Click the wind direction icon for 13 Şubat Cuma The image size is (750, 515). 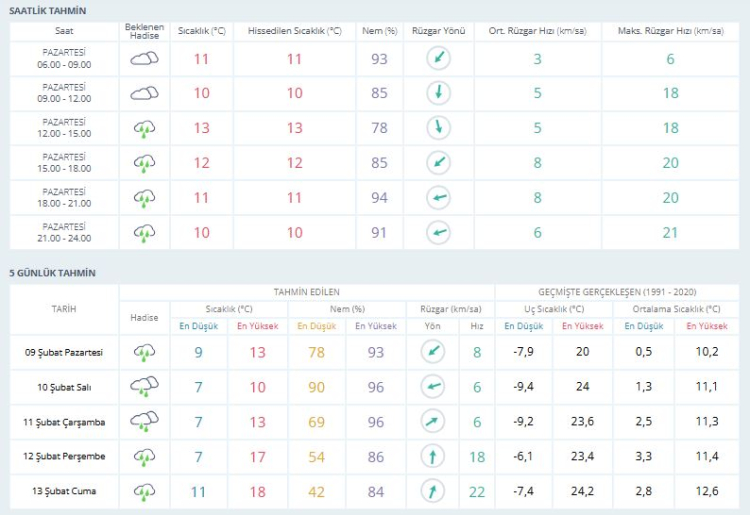pos(432,491)
